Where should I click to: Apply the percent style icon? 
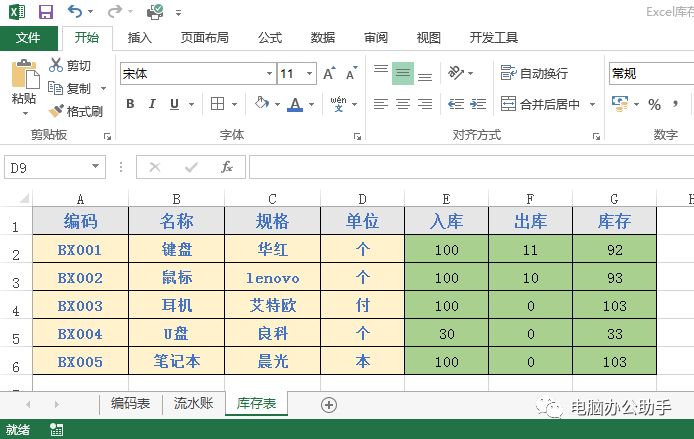point(654,104)
